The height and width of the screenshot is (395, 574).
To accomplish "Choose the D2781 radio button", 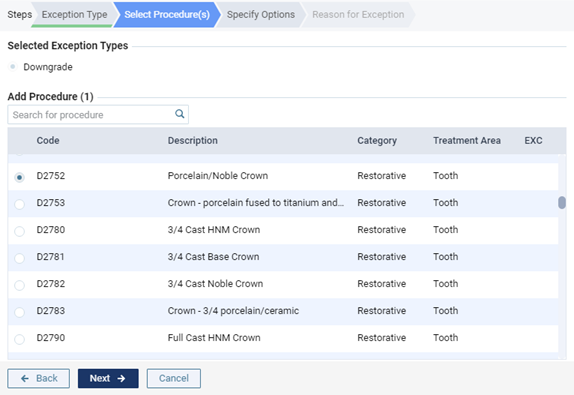I will pyautogui.click(x=19, y=258).
